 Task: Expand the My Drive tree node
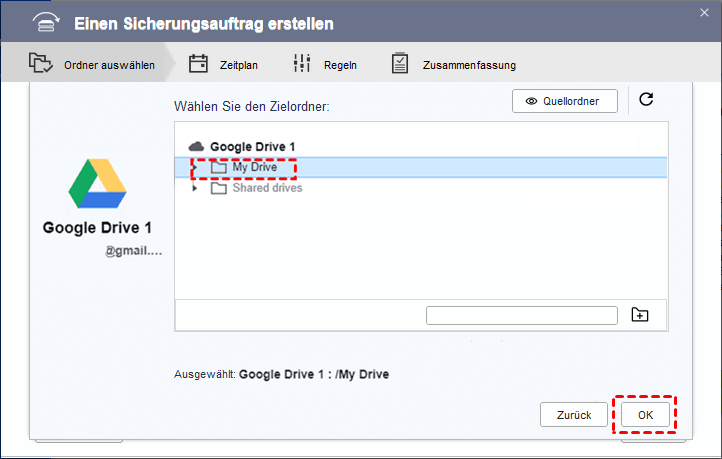coord(194,167)
